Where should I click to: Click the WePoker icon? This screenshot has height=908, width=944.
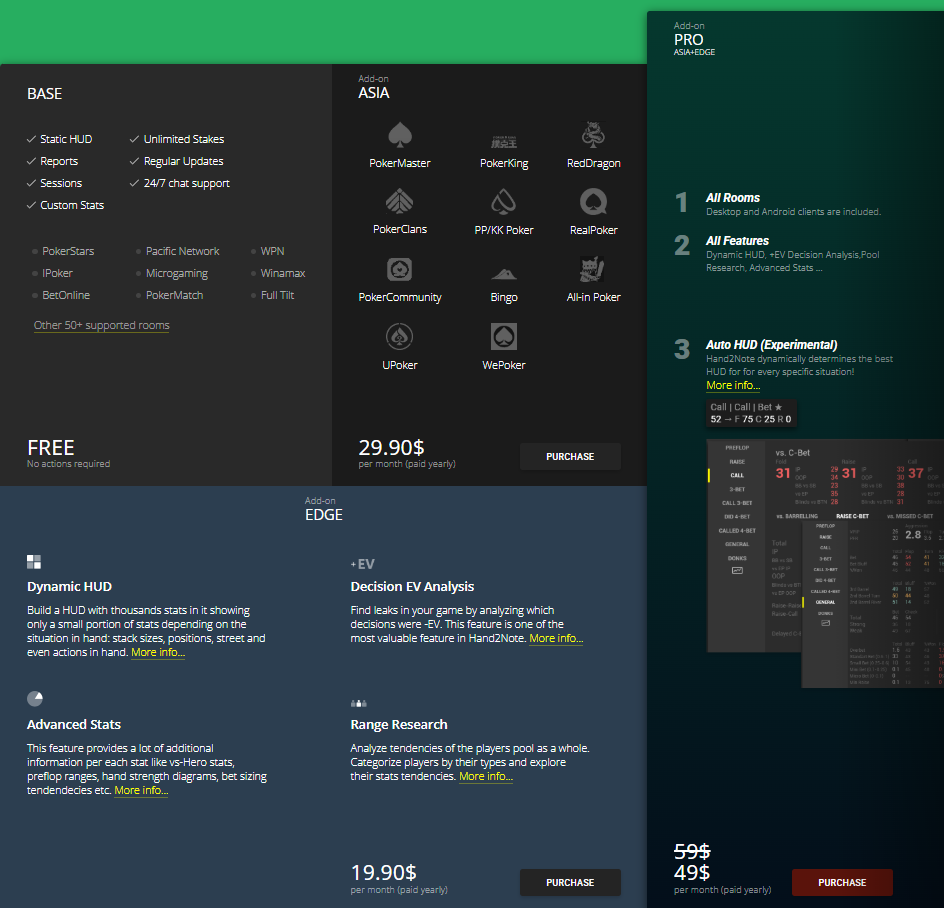coord(503,337)
